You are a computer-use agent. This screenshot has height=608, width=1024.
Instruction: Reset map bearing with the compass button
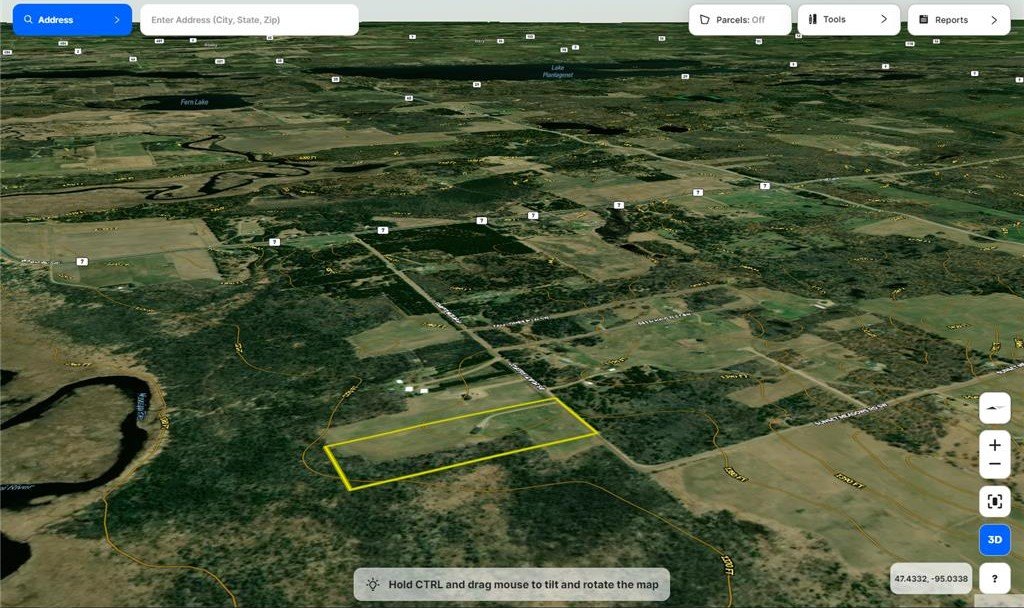[x=994, y=408]
